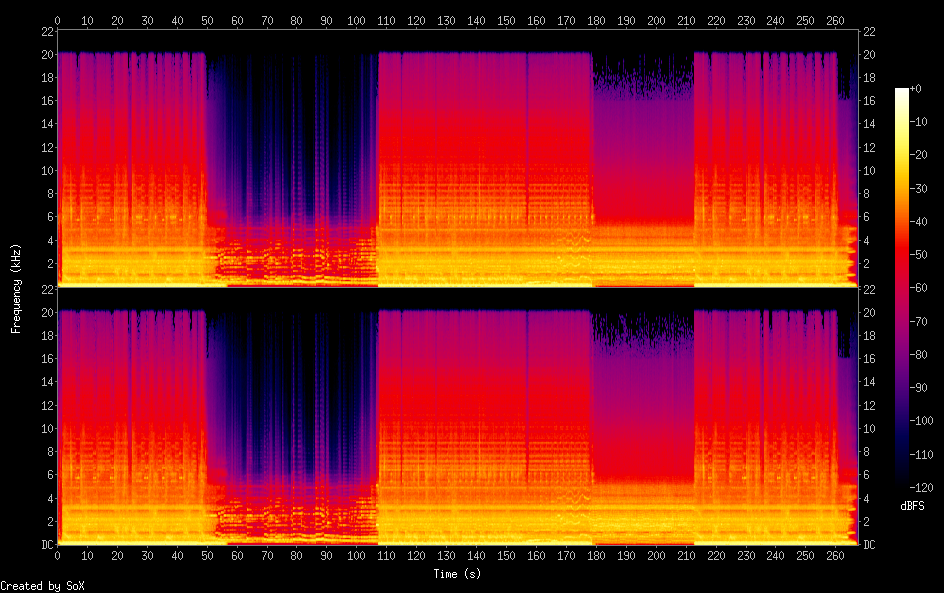Click the "-120" color scale value
The height and width of the screenshot is (593, 944).
point(922,488)
